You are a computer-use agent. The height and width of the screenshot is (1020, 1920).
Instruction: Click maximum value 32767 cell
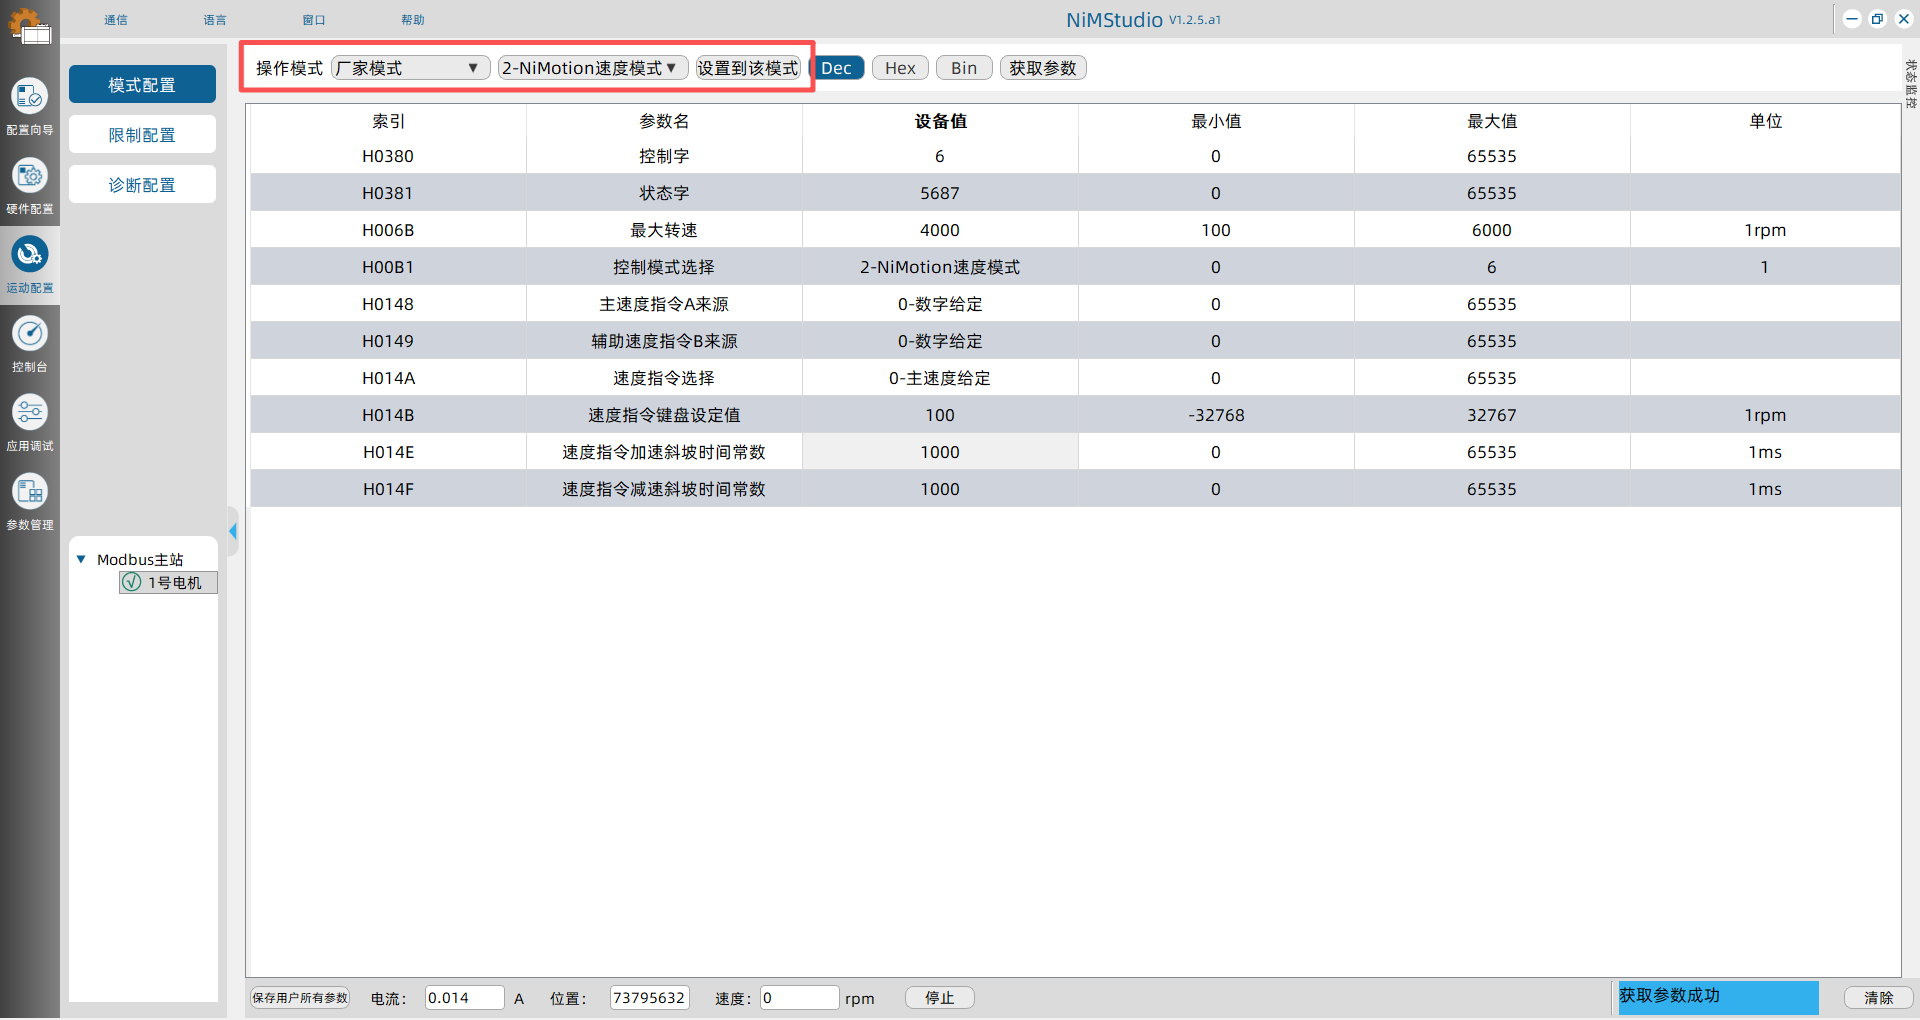click(1492, 415)
